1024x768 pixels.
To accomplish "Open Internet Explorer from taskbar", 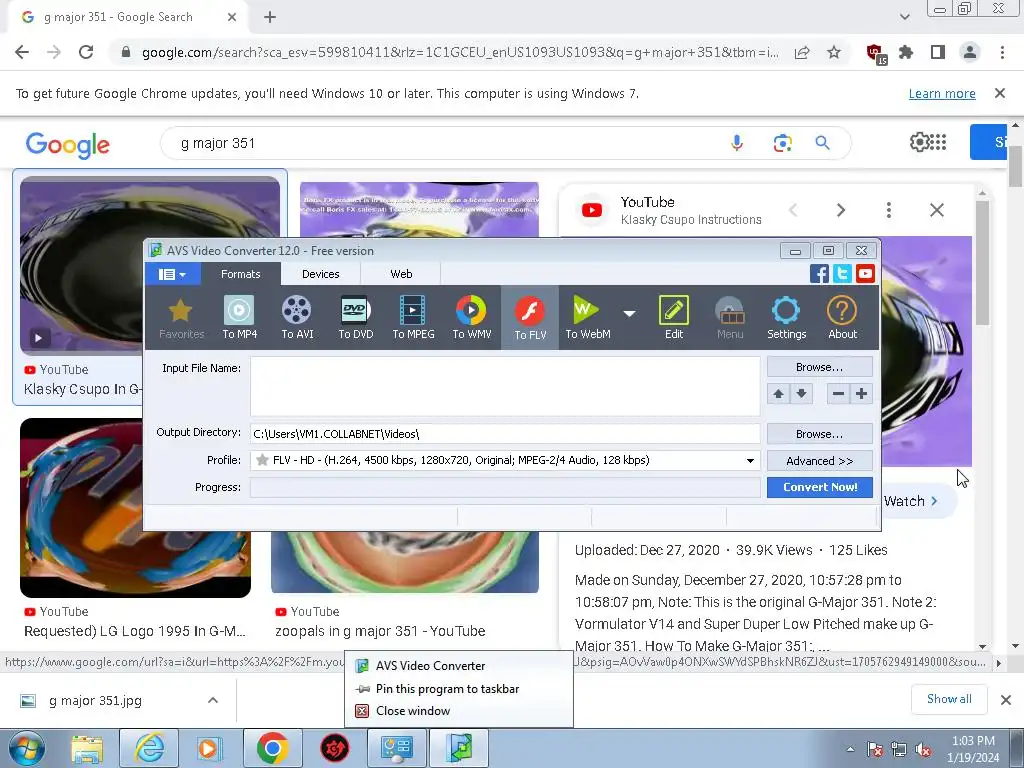I will (x=149, y=748).
